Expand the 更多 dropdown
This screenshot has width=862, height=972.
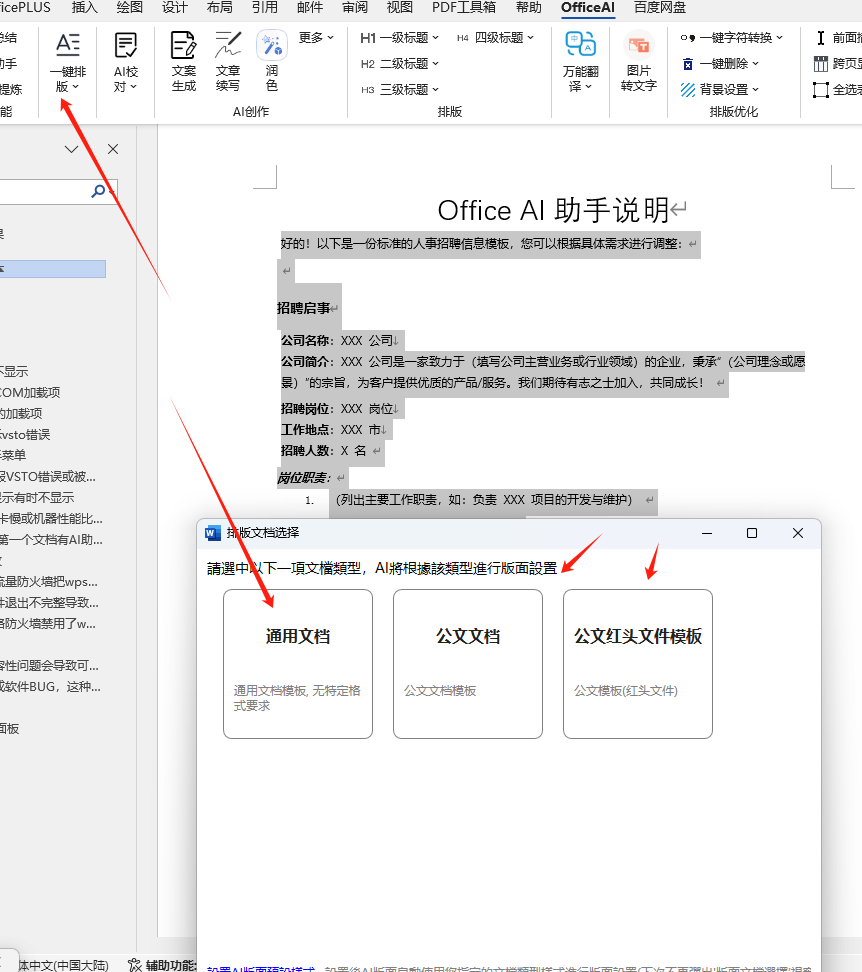click(316, 38)
